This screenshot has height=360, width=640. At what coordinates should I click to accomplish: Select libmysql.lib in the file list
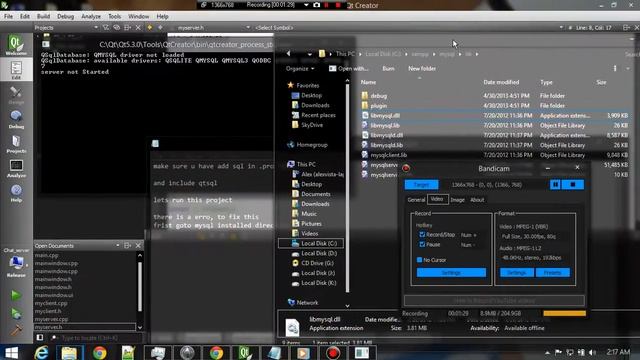pos(385,125)
